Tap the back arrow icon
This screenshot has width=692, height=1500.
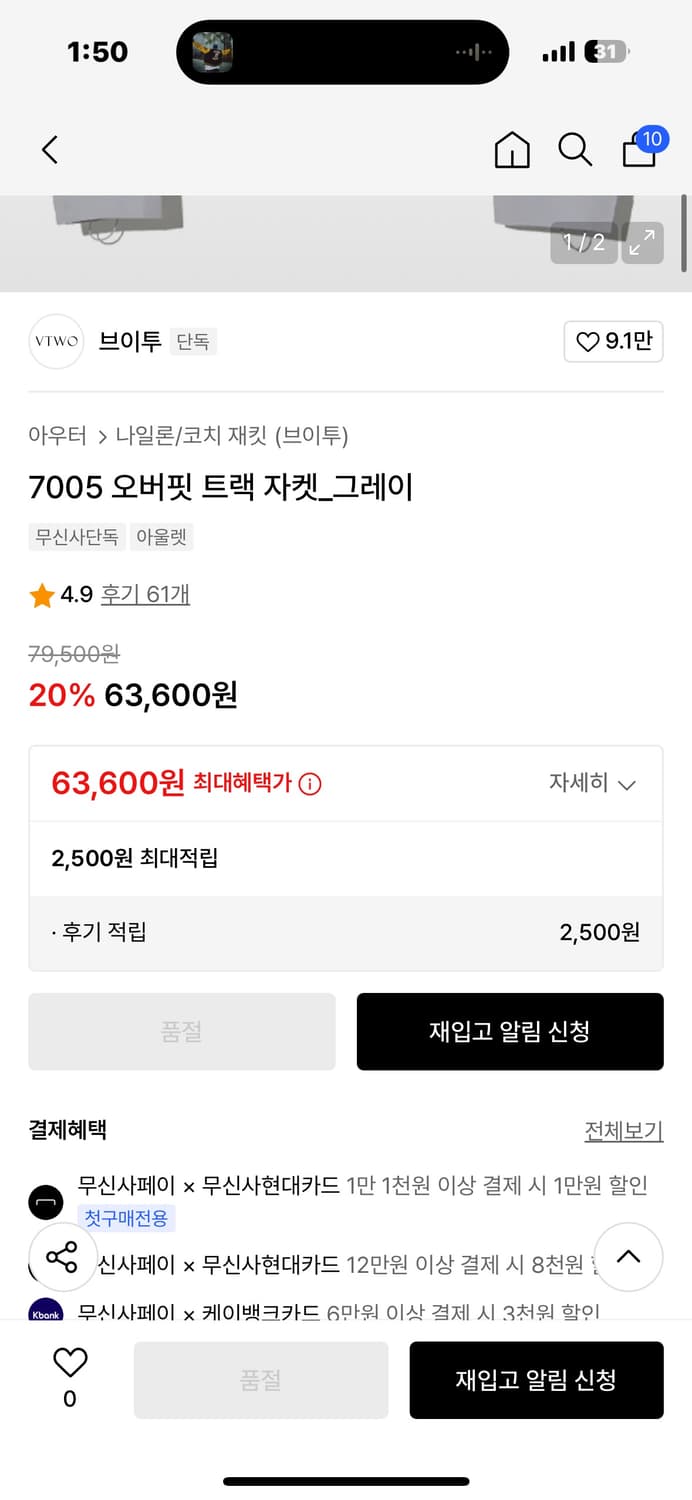tap(50, 150)
